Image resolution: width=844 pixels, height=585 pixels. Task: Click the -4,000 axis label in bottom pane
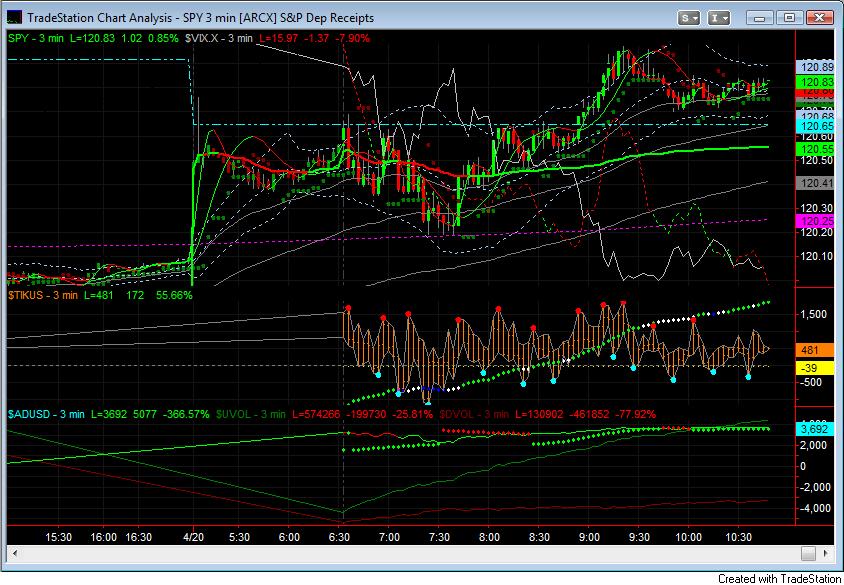tap(814, 508)
